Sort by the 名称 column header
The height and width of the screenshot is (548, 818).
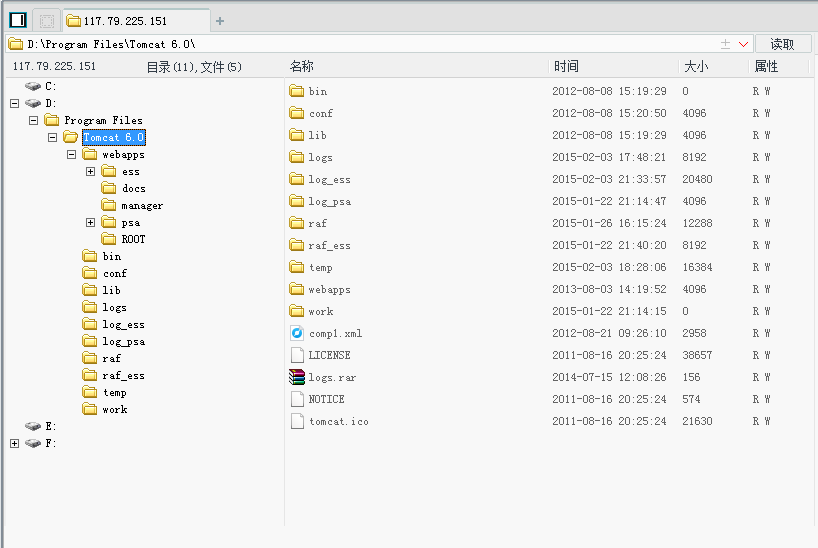302,66
